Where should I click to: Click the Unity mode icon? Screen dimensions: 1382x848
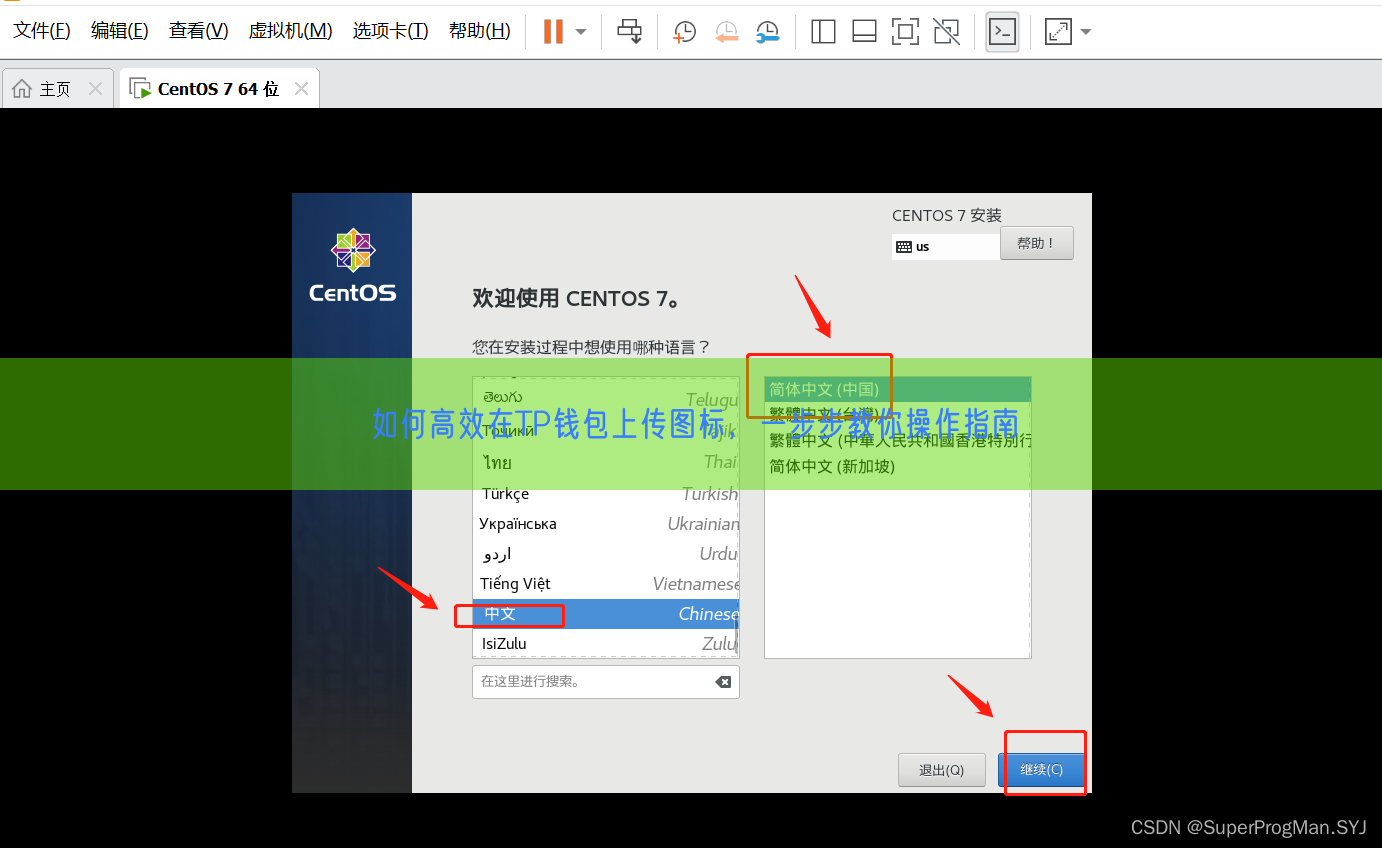tap(946, 32)
